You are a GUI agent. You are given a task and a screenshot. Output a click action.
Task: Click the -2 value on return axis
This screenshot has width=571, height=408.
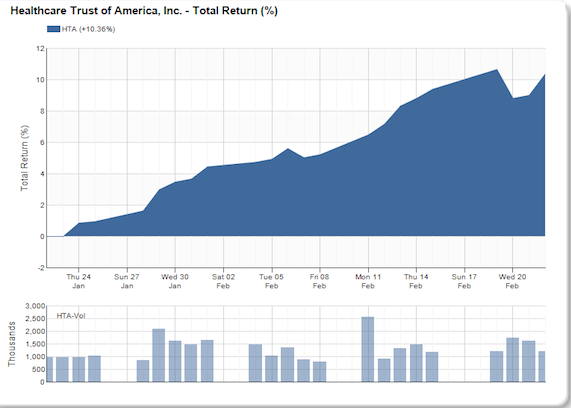41,268
